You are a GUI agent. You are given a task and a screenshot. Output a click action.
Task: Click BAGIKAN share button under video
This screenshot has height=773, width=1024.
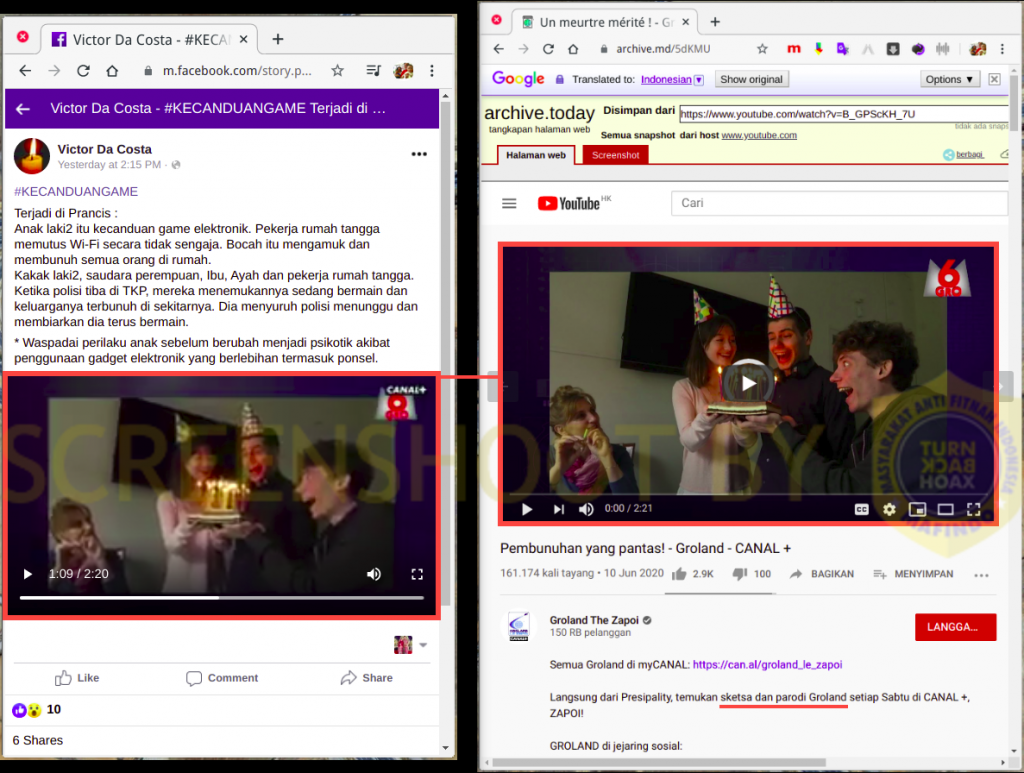pos(822,574)
